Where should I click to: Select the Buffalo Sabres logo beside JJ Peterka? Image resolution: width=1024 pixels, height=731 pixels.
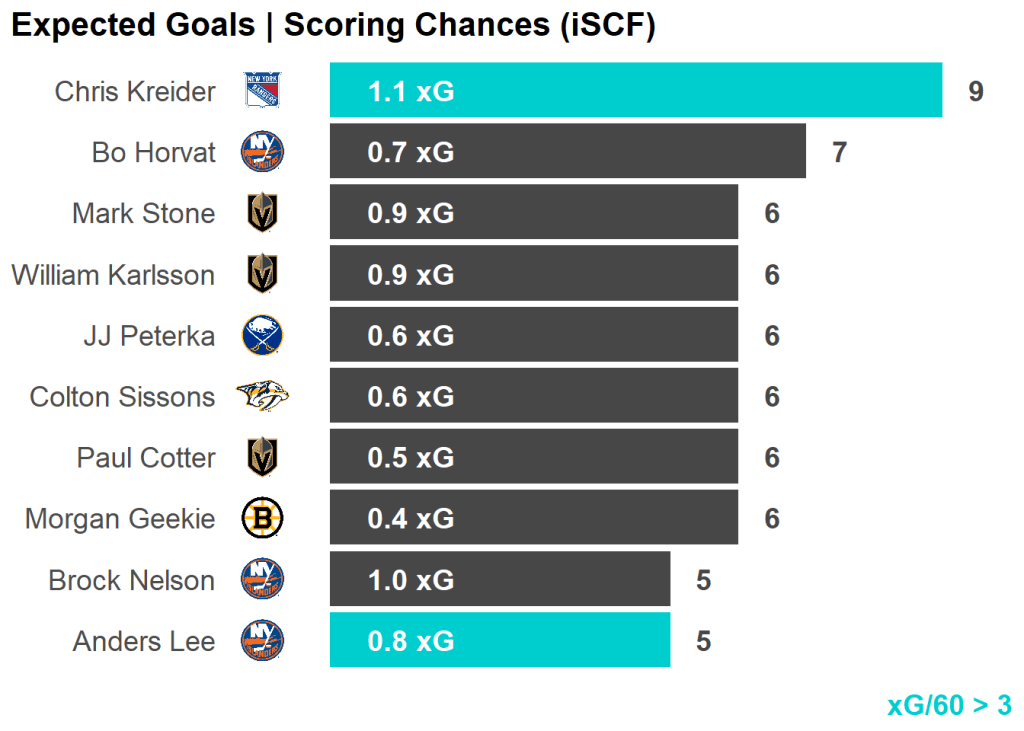pyautogui.click(x=262, y=335)
